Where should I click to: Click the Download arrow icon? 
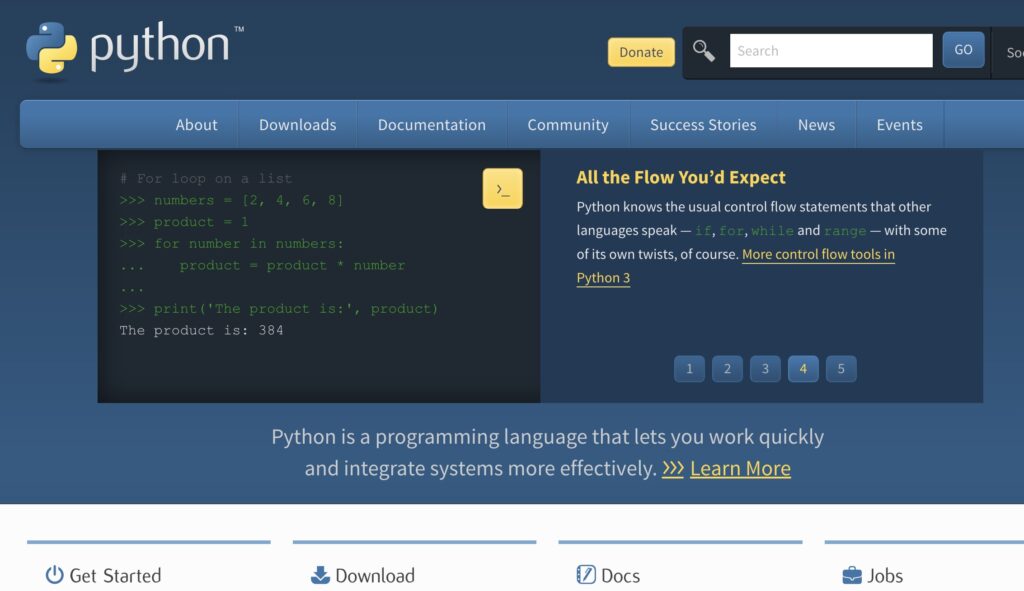pos(320,575)
